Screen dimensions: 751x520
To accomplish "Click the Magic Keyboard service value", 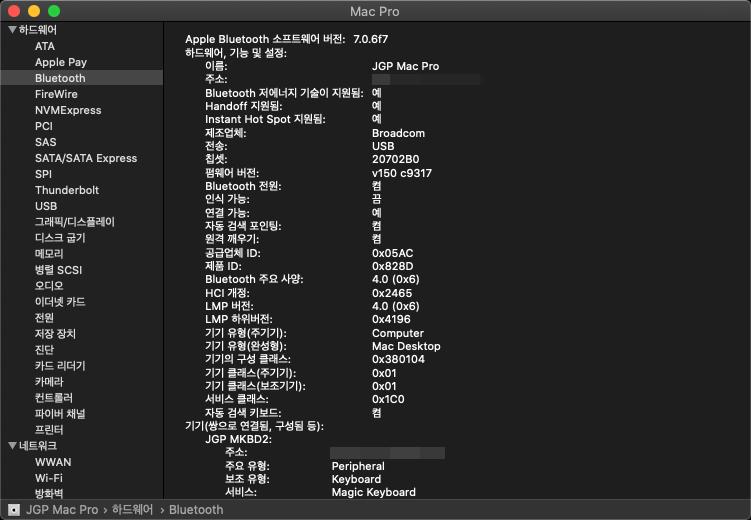I will 374,492.
